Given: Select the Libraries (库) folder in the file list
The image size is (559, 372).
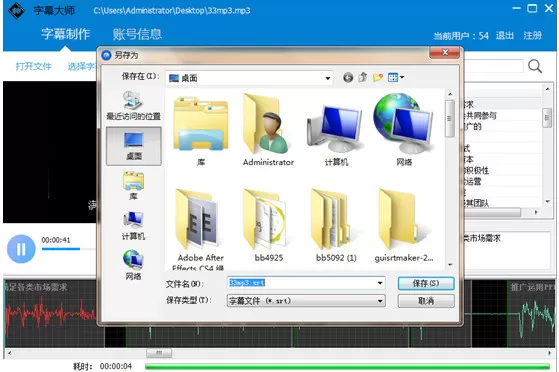Looking at the screenshot, I should pos(201,131).
